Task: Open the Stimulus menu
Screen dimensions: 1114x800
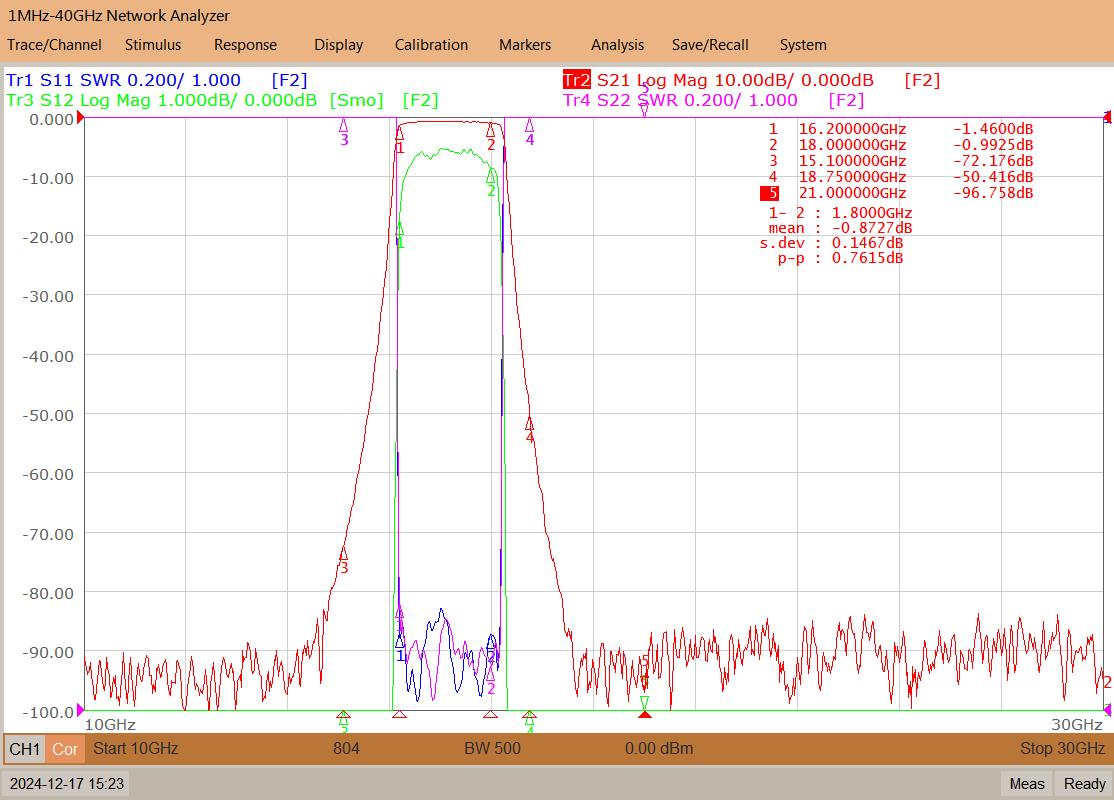Action: [x=153, y=45]
